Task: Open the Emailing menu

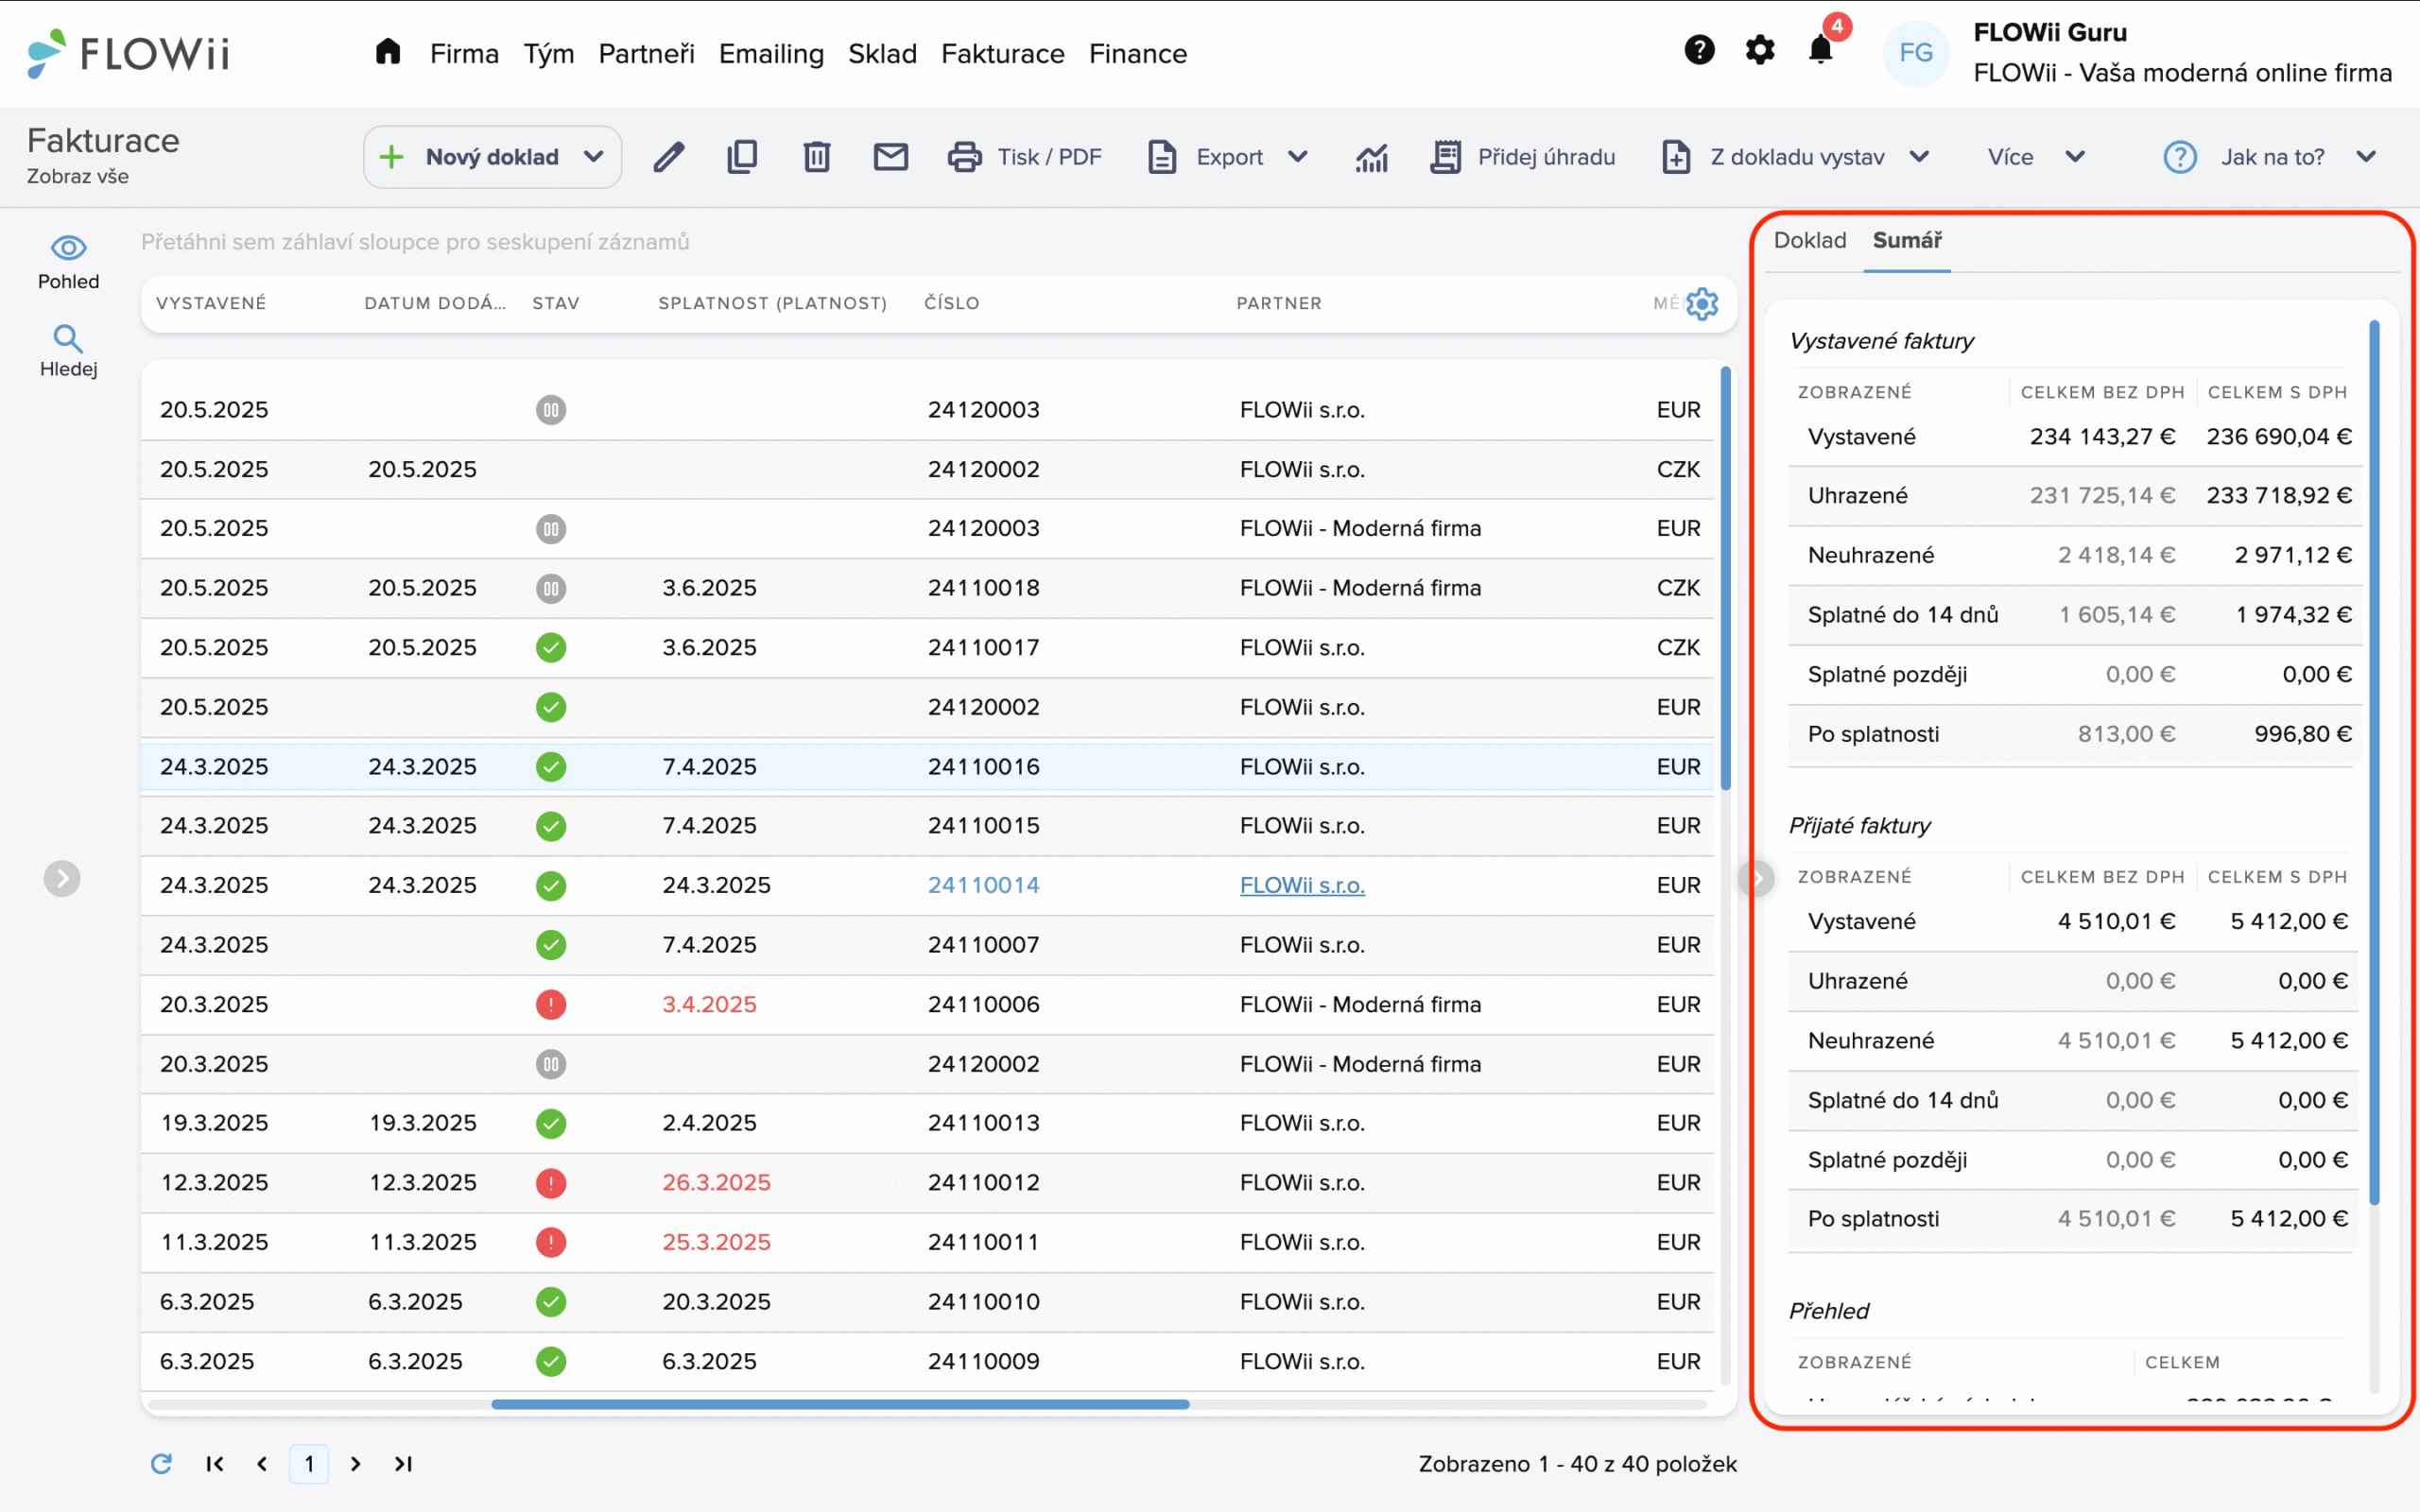Action: coord(771,54)
